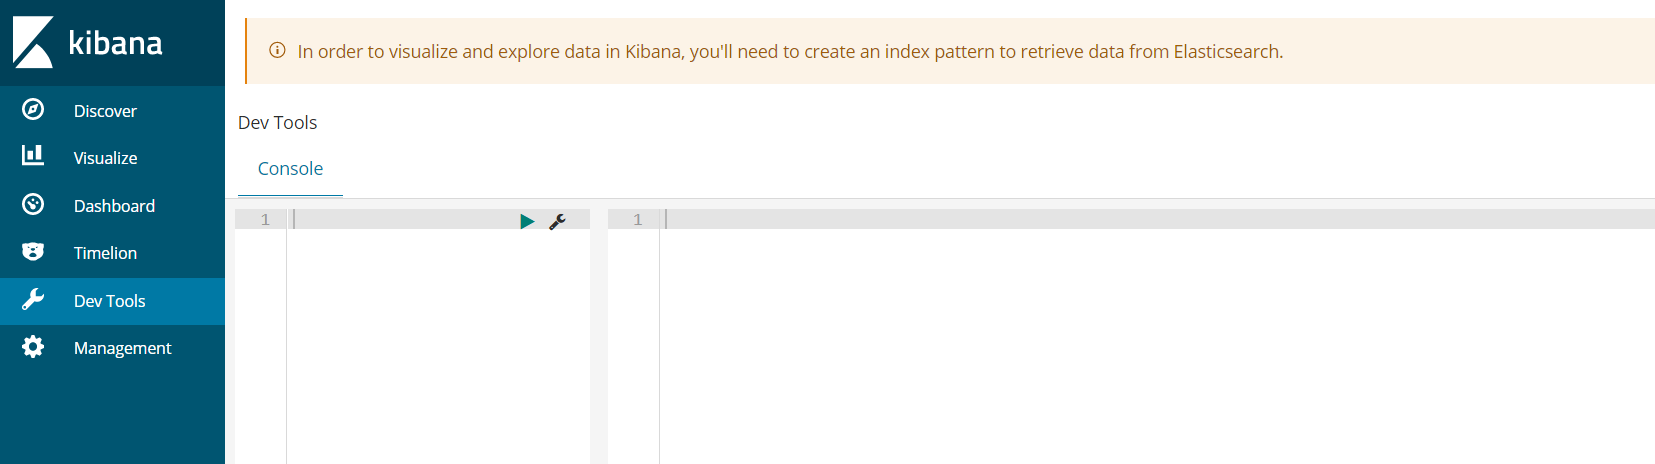The width and height of the screenshot is (1655, 464).
Task: Click the Dev Tools wrench sidebar icon
Action: tap(33, 300)
